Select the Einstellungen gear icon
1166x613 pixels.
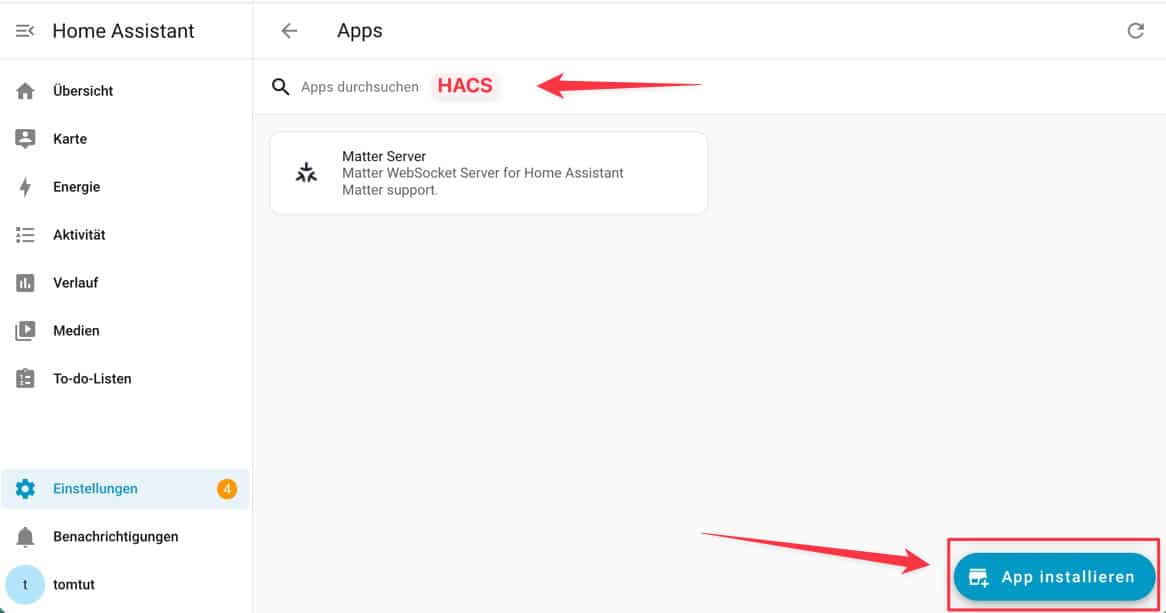coord(26,489)
